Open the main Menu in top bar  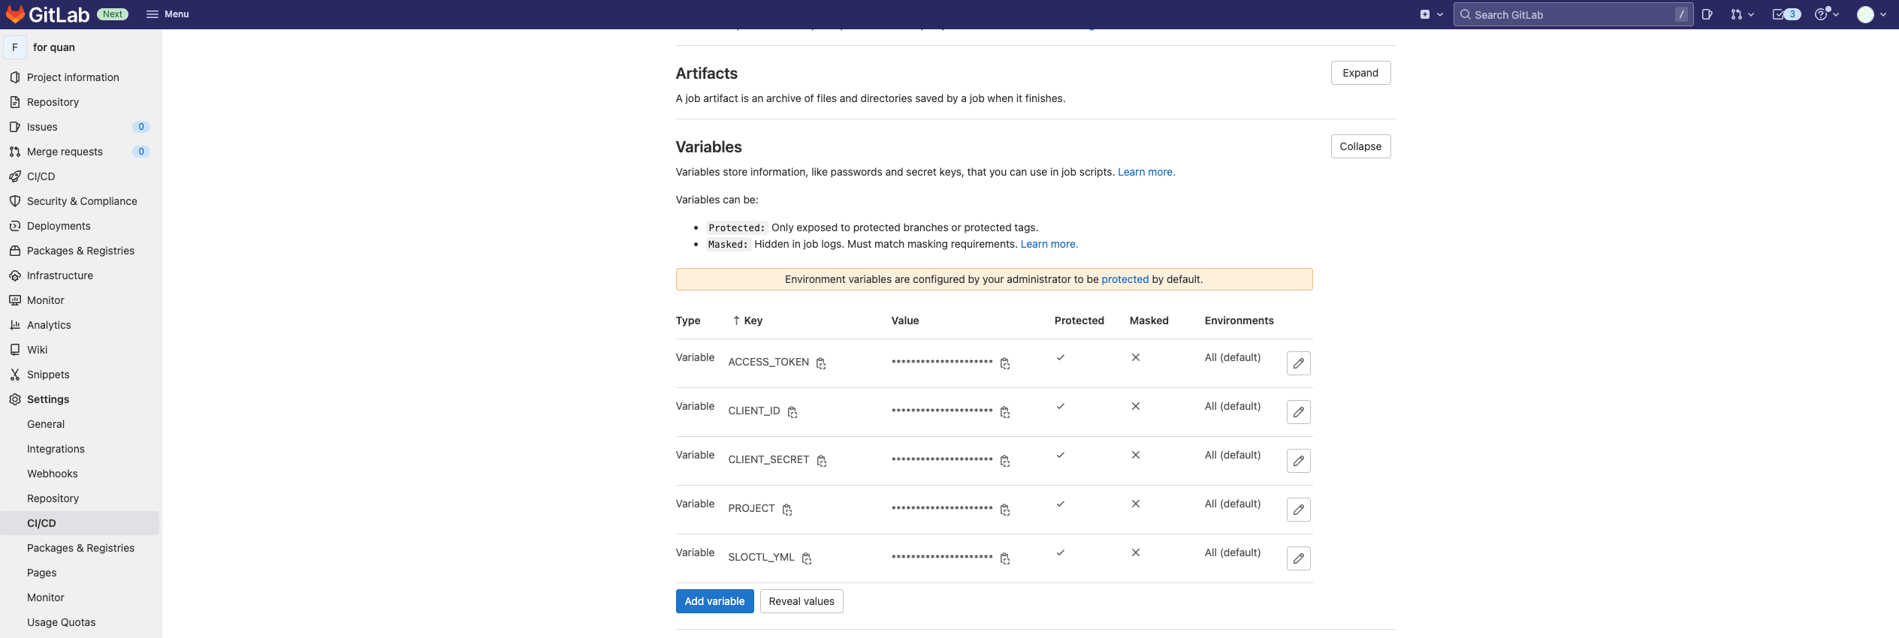(167, 14)
